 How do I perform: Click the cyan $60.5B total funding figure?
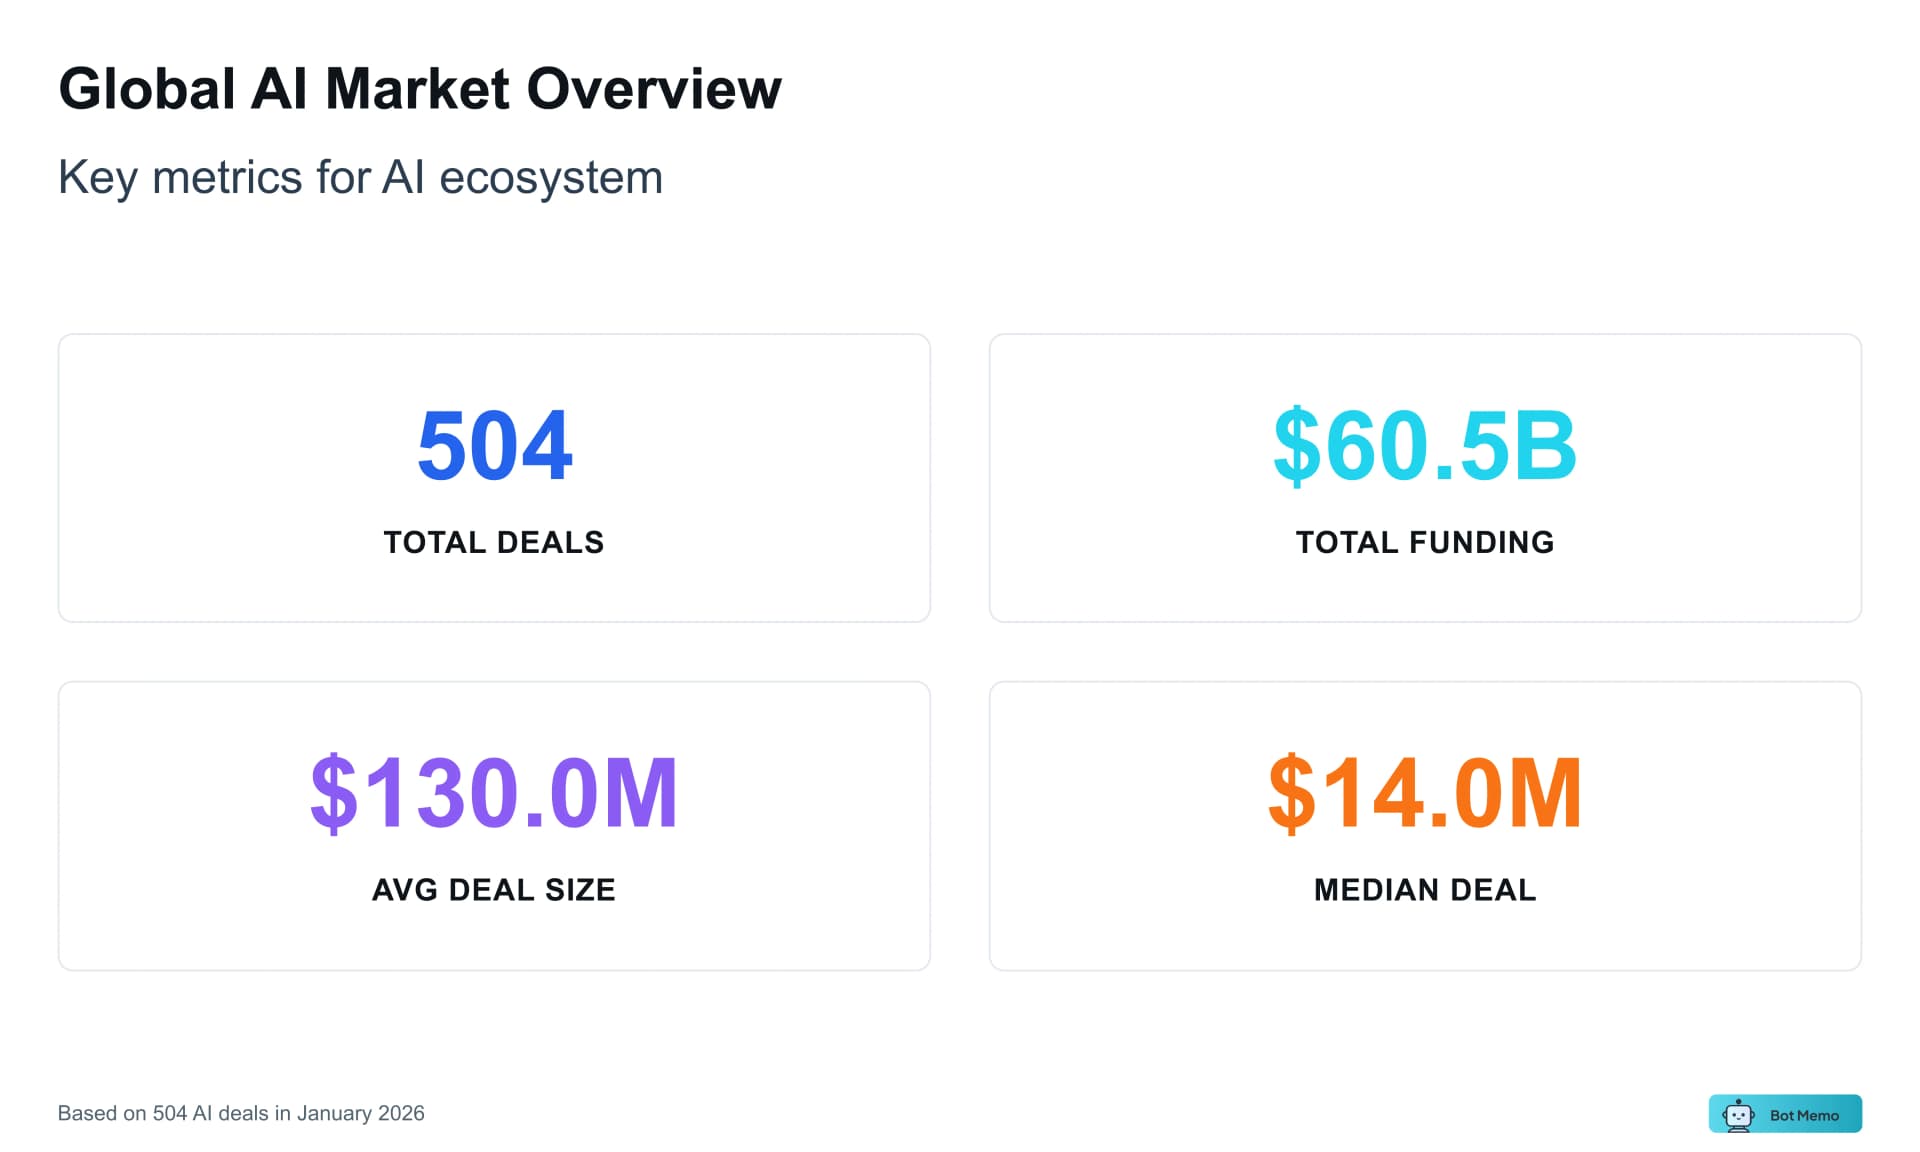coord(1424,447)
